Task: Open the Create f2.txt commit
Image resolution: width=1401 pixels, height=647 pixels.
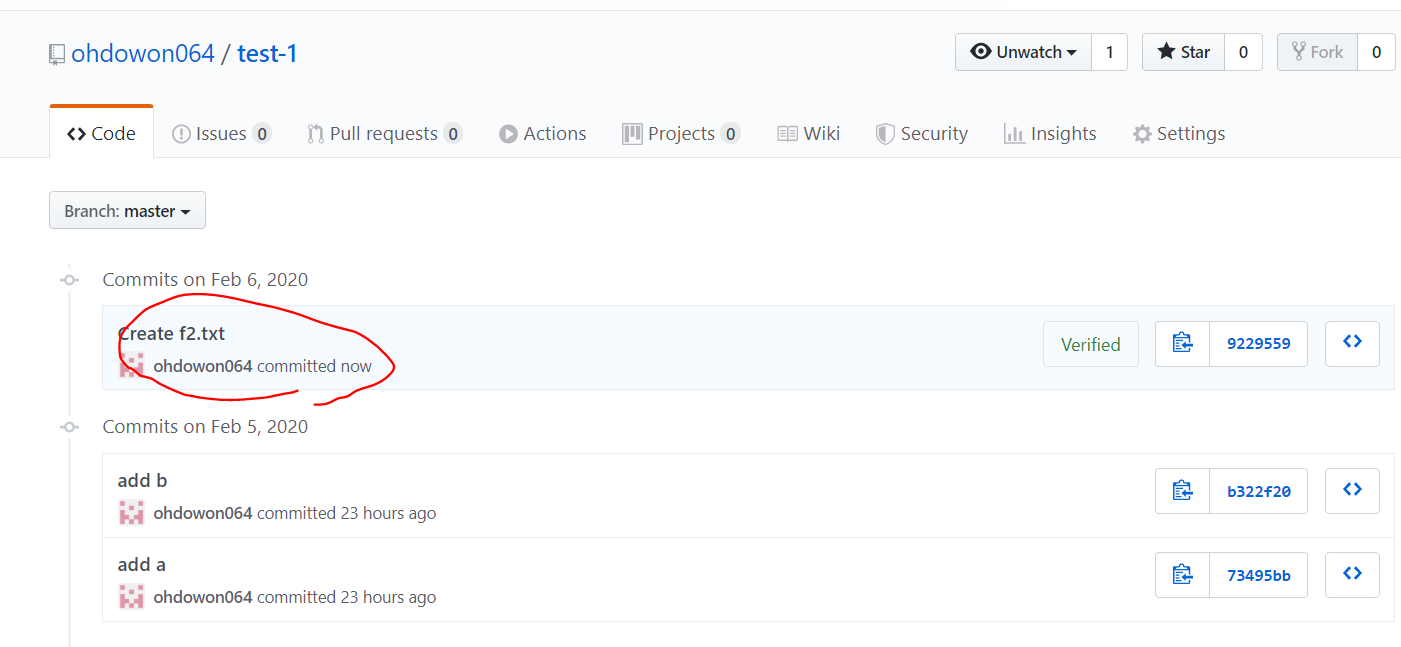Action: tap(172, 333)
